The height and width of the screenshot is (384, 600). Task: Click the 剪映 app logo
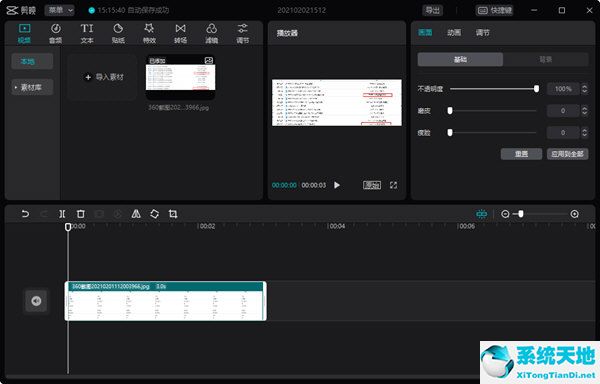(x=21, y=10)
